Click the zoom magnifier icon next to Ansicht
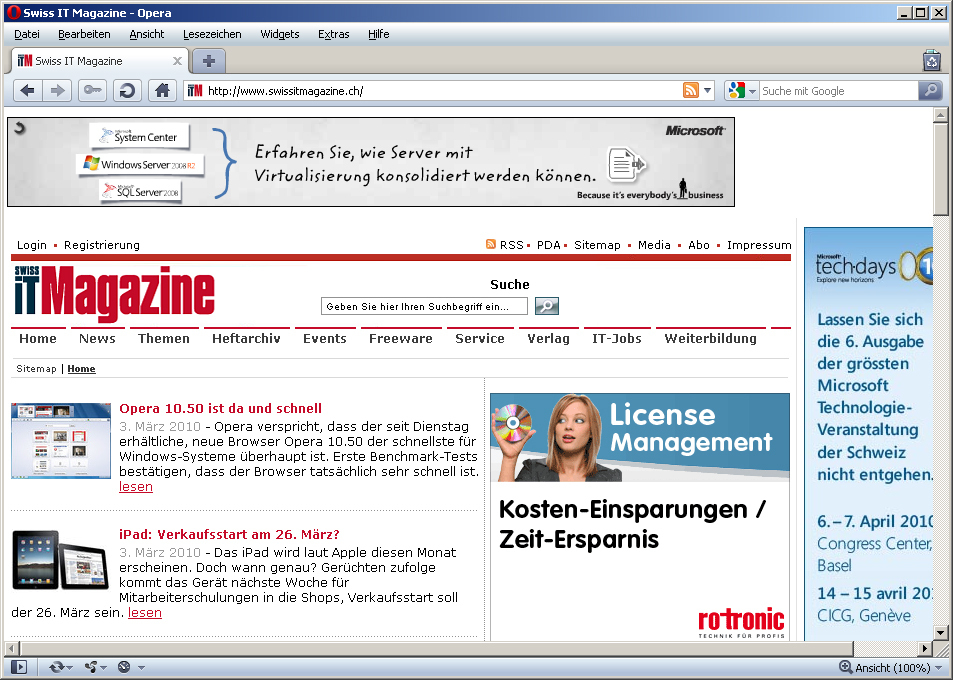 (845, 667)
